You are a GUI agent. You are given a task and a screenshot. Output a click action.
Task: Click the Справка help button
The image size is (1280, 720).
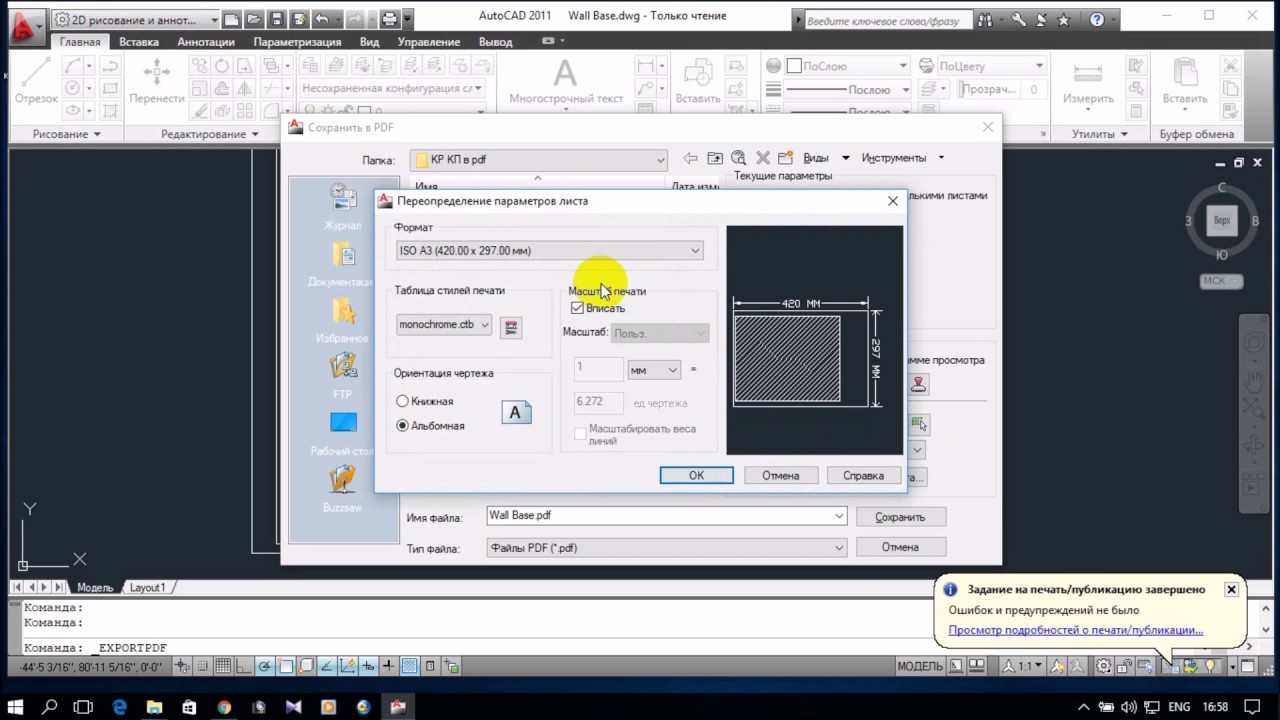click(863, 476)
